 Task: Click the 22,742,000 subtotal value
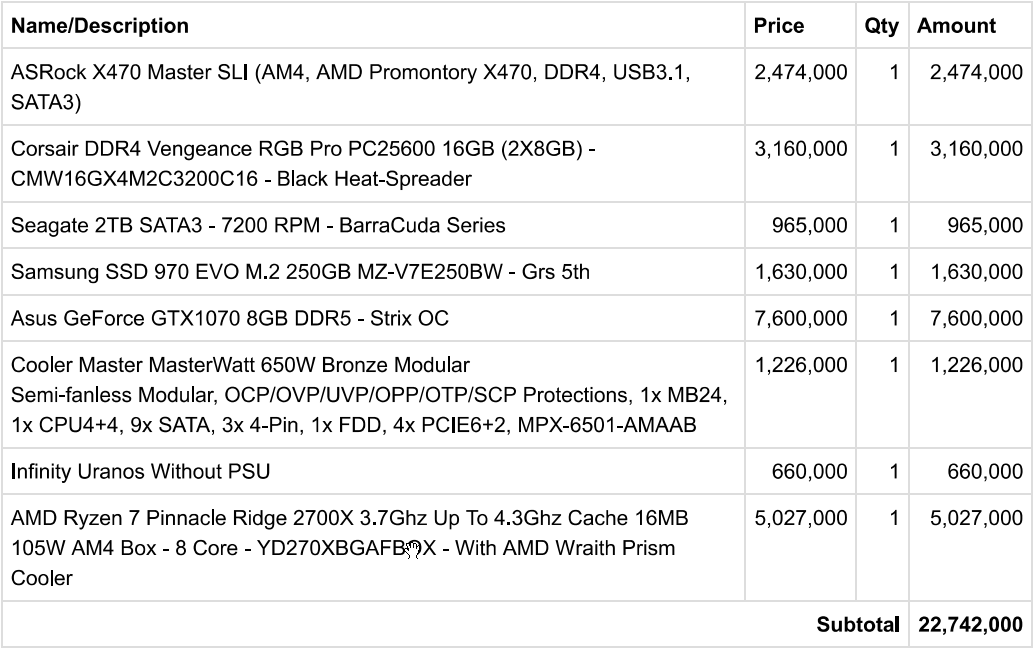pyautogui.click(x=970, y=625)
